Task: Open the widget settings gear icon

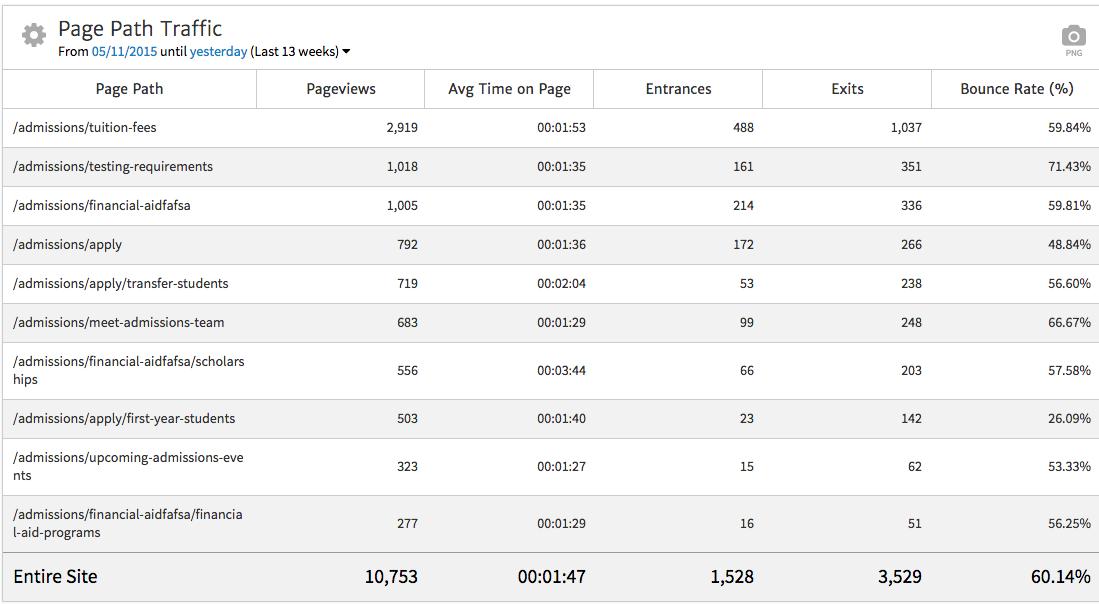Action: point(34,36)
